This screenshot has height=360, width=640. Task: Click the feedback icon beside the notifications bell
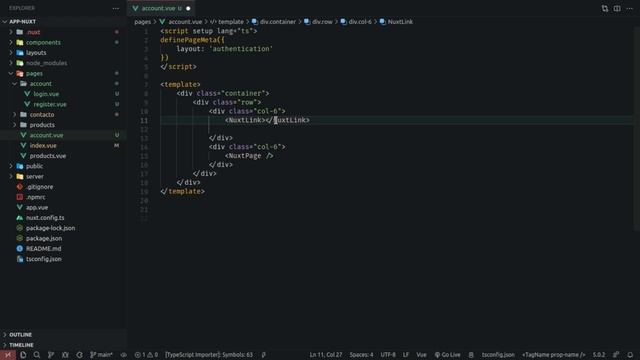(x=616, y=355)
